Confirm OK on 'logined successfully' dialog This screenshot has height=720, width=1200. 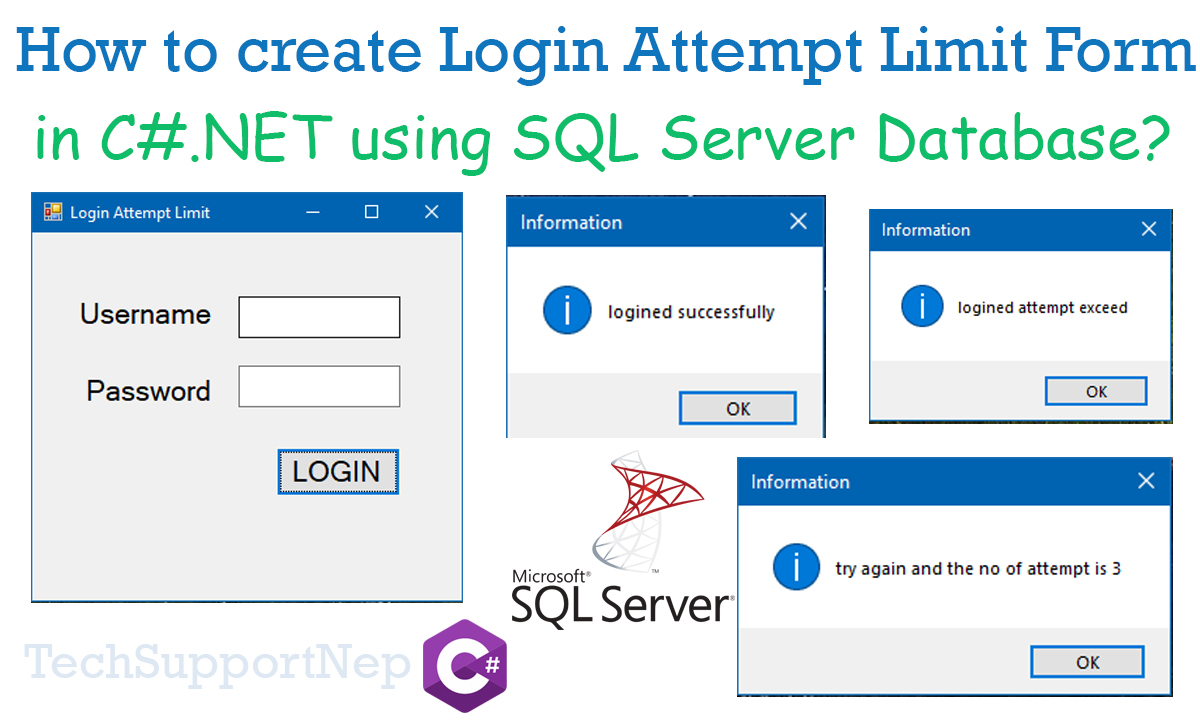pos(737,408)
